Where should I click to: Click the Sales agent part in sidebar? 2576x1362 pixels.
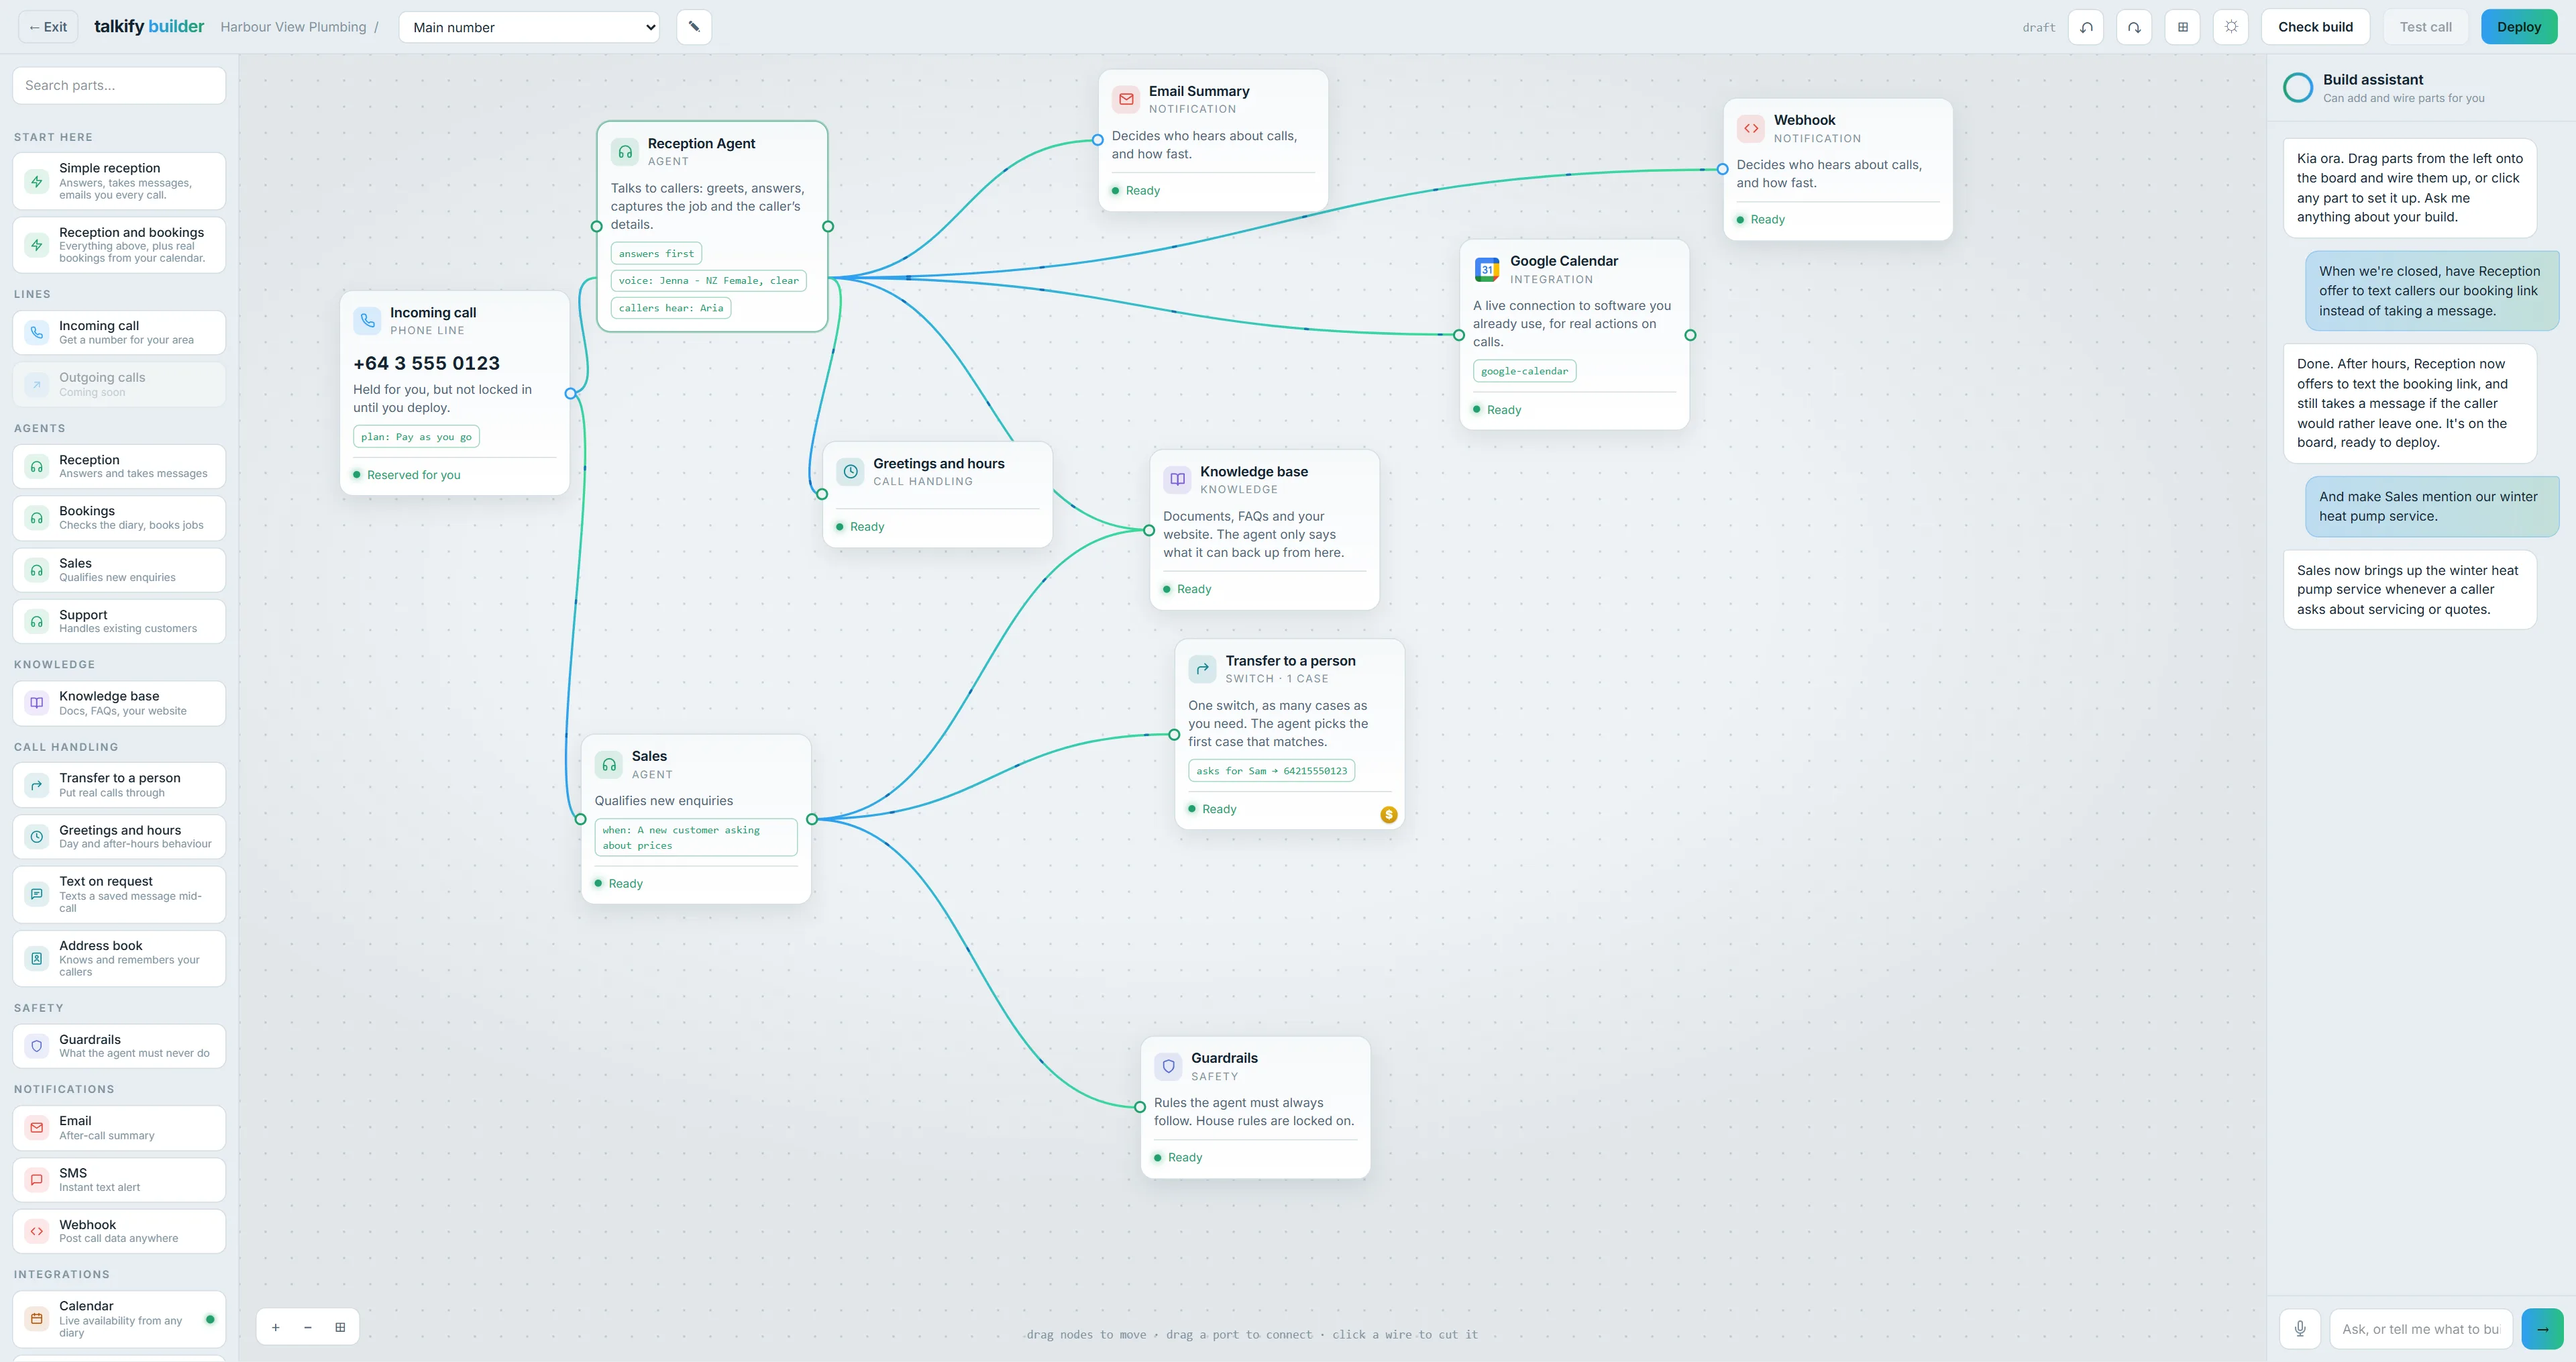pos(119,570)
